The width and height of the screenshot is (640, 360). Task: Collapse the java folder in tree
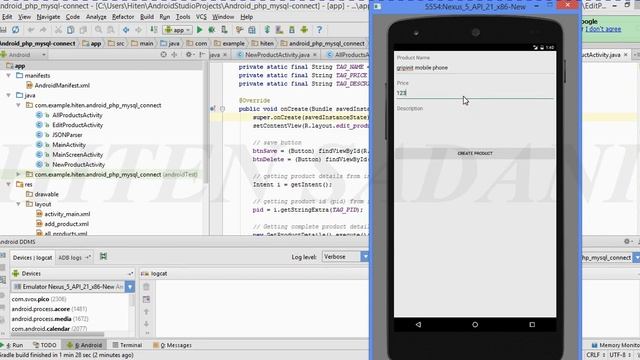coord(9,95)
